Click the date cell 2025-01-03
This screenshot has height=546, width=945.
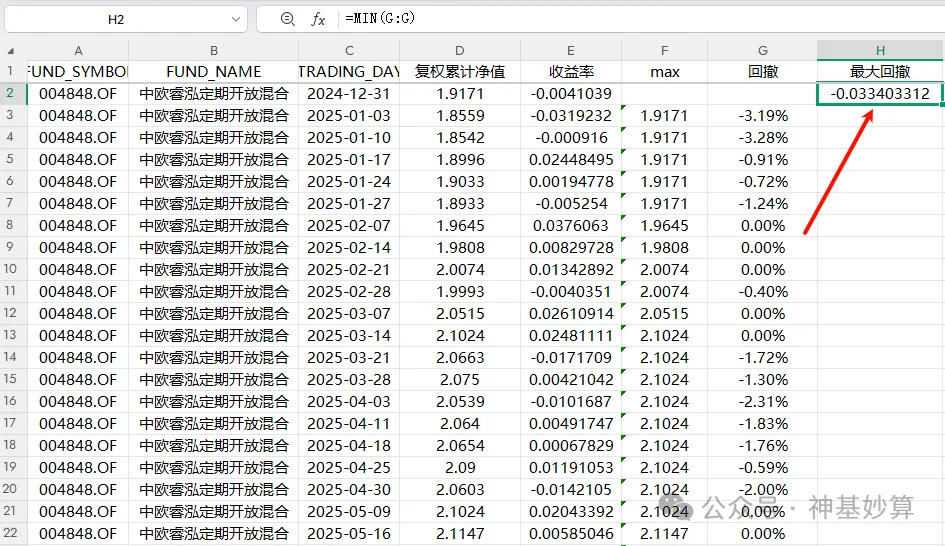[349, 116]
